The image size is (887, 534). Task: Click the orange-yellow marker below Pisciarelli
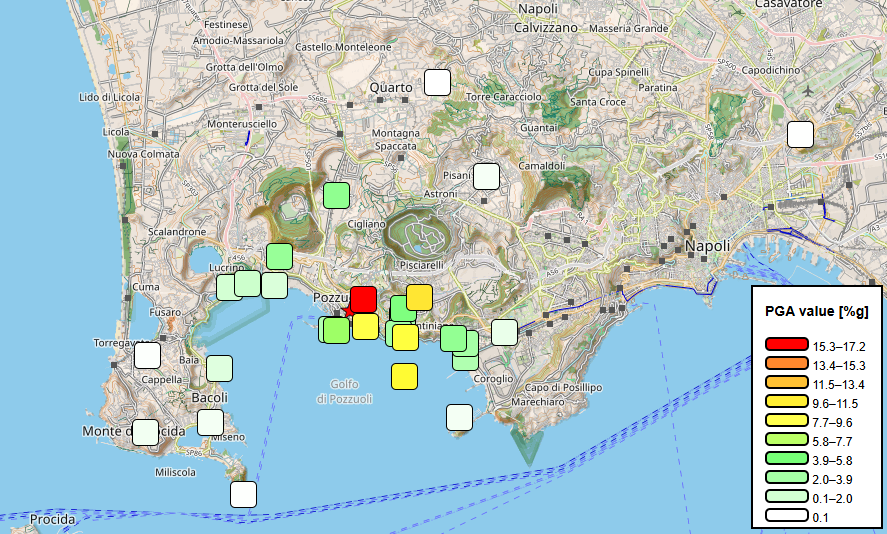419,297
